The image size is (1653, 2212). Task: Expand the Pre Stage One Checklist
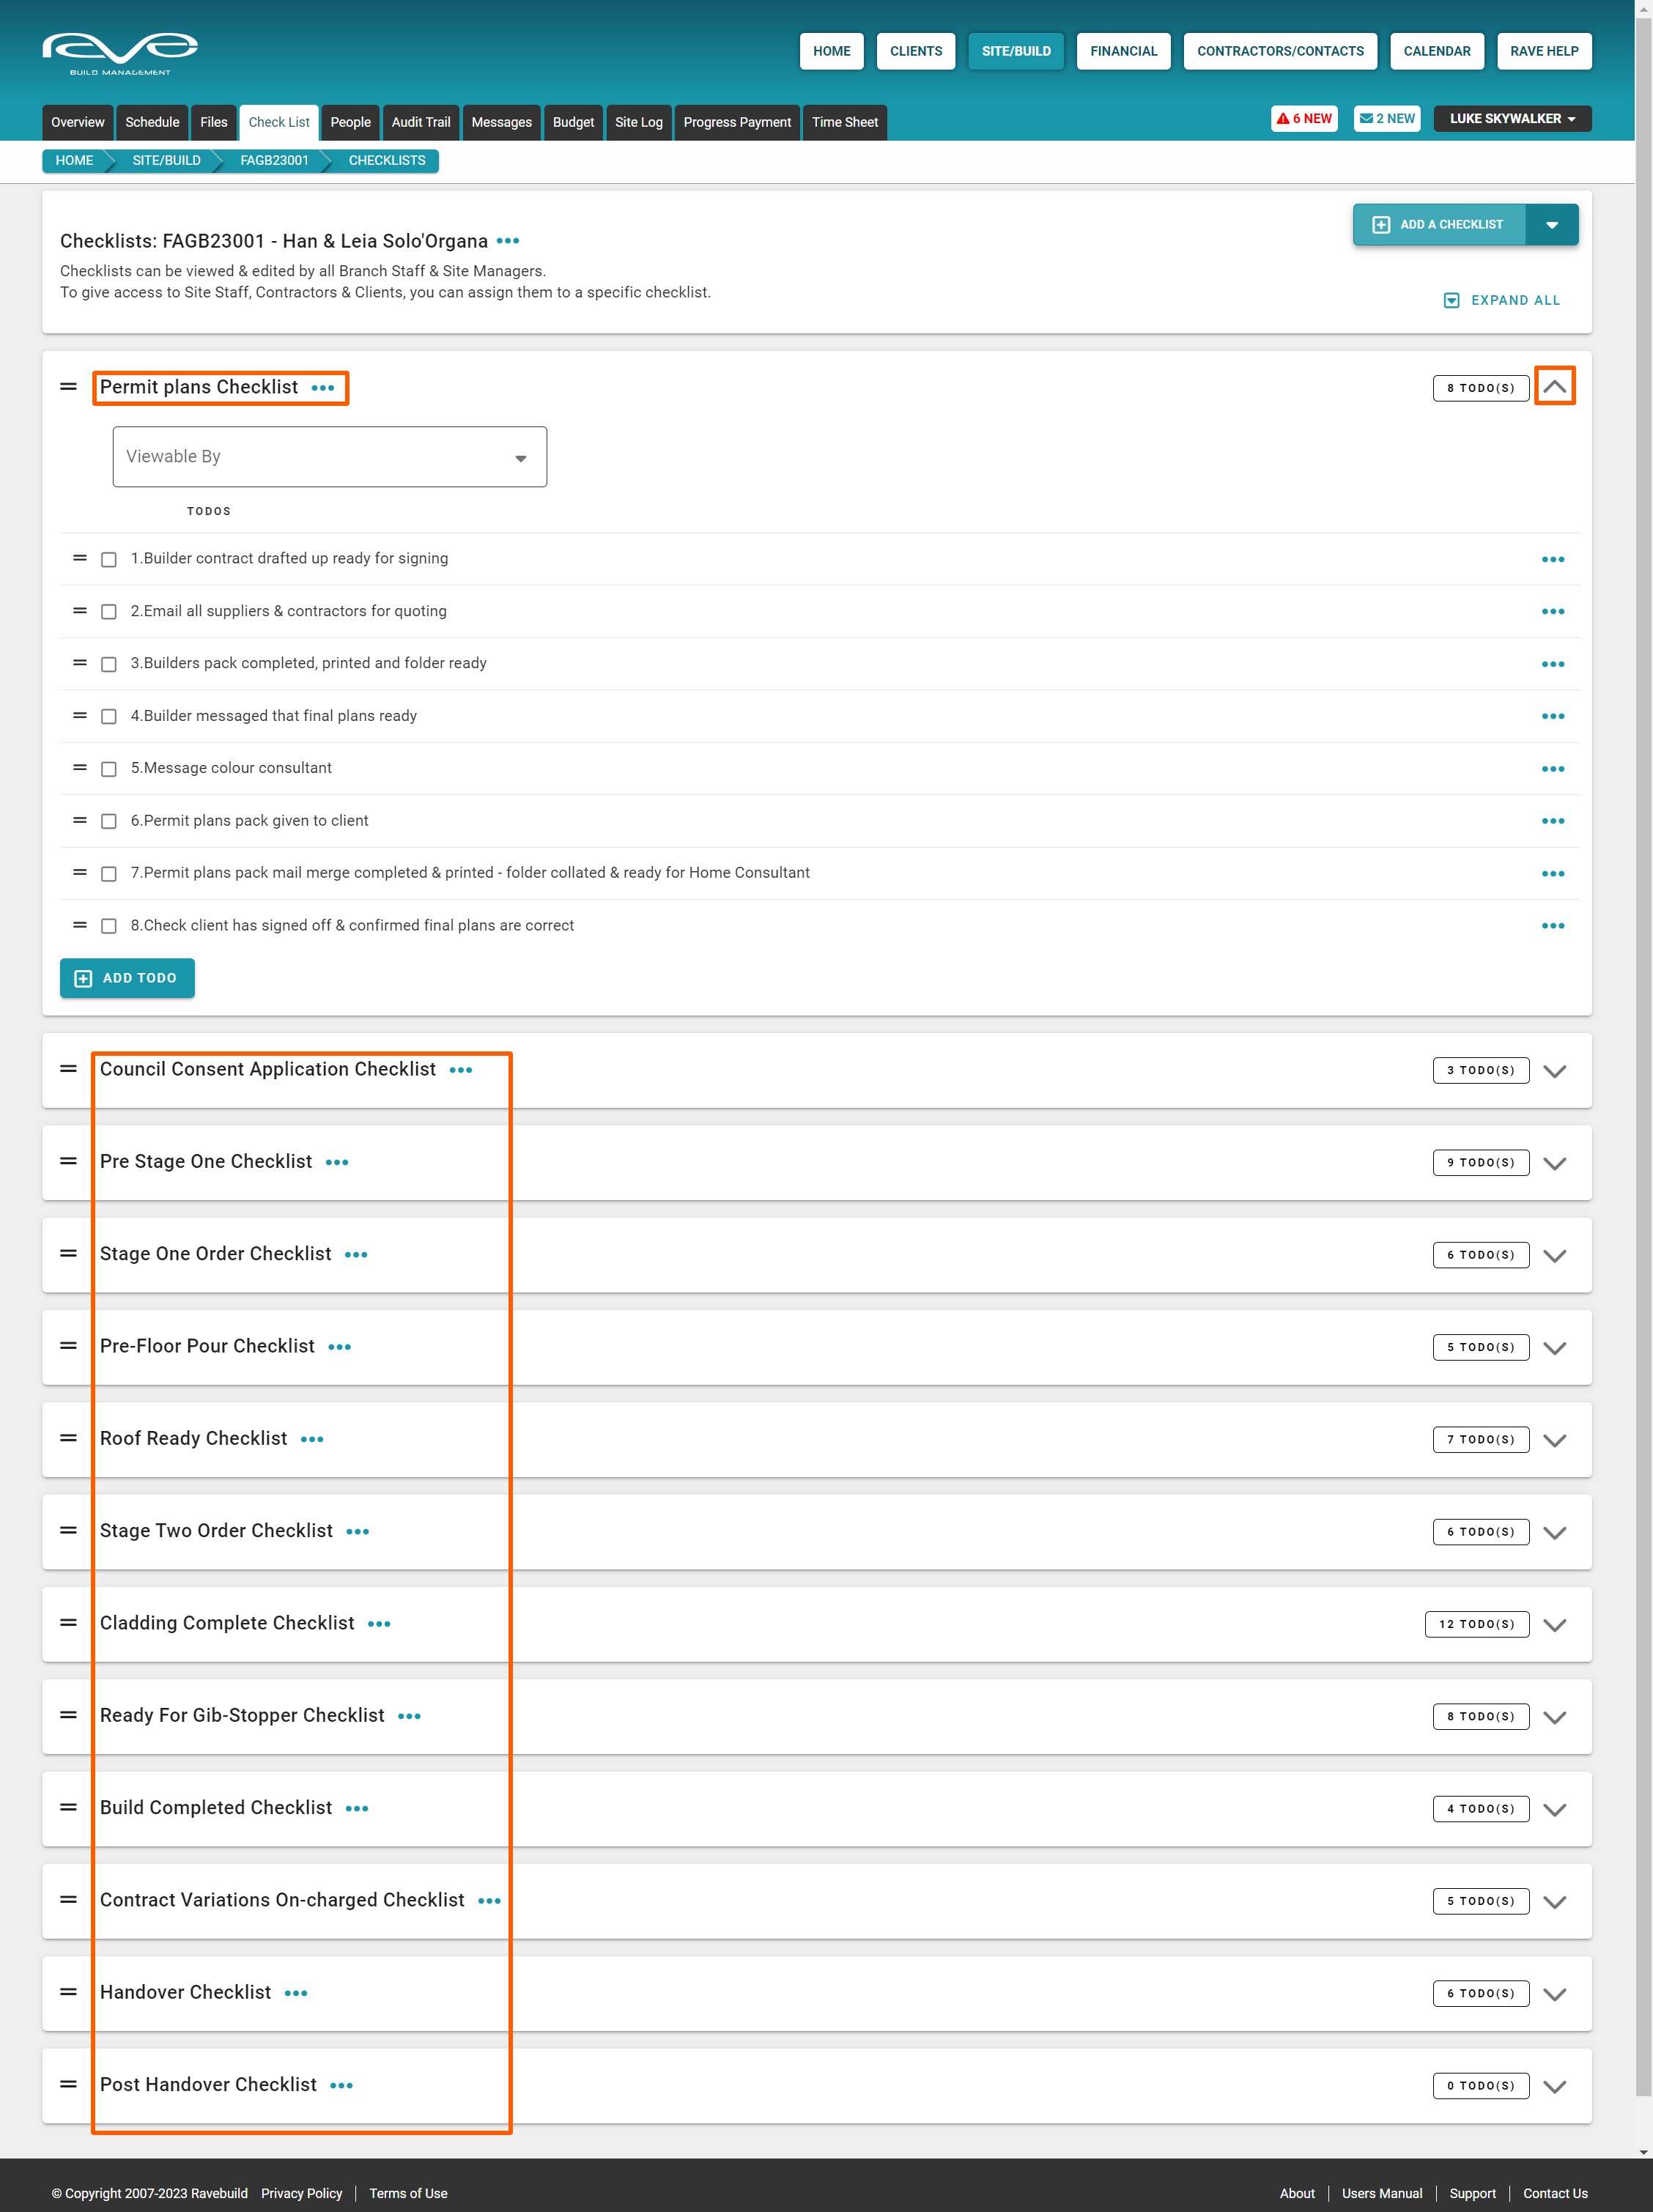pos(1554,1163)
